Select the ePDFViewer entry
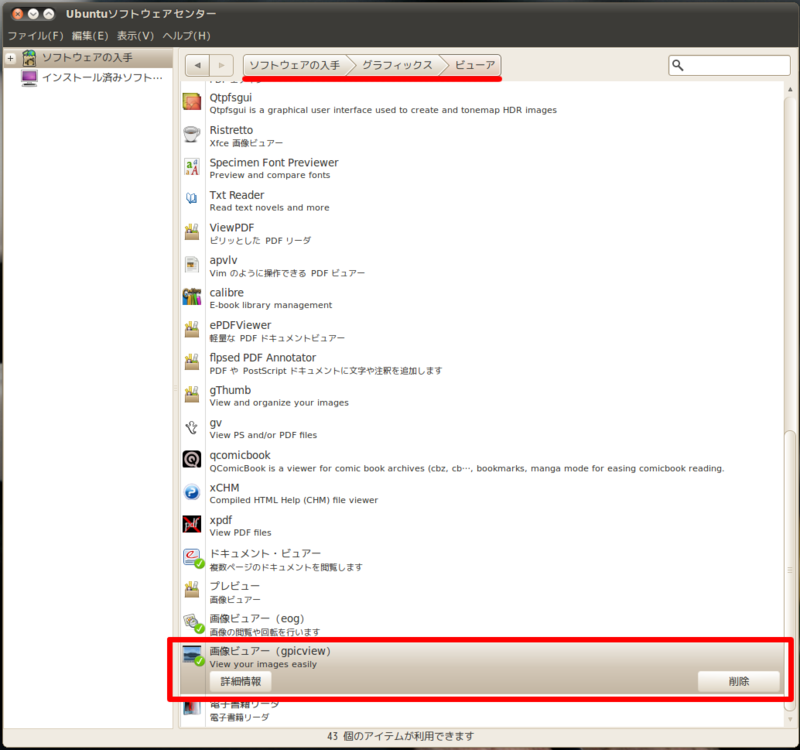800x750 pixels. (x=482, y=331)
